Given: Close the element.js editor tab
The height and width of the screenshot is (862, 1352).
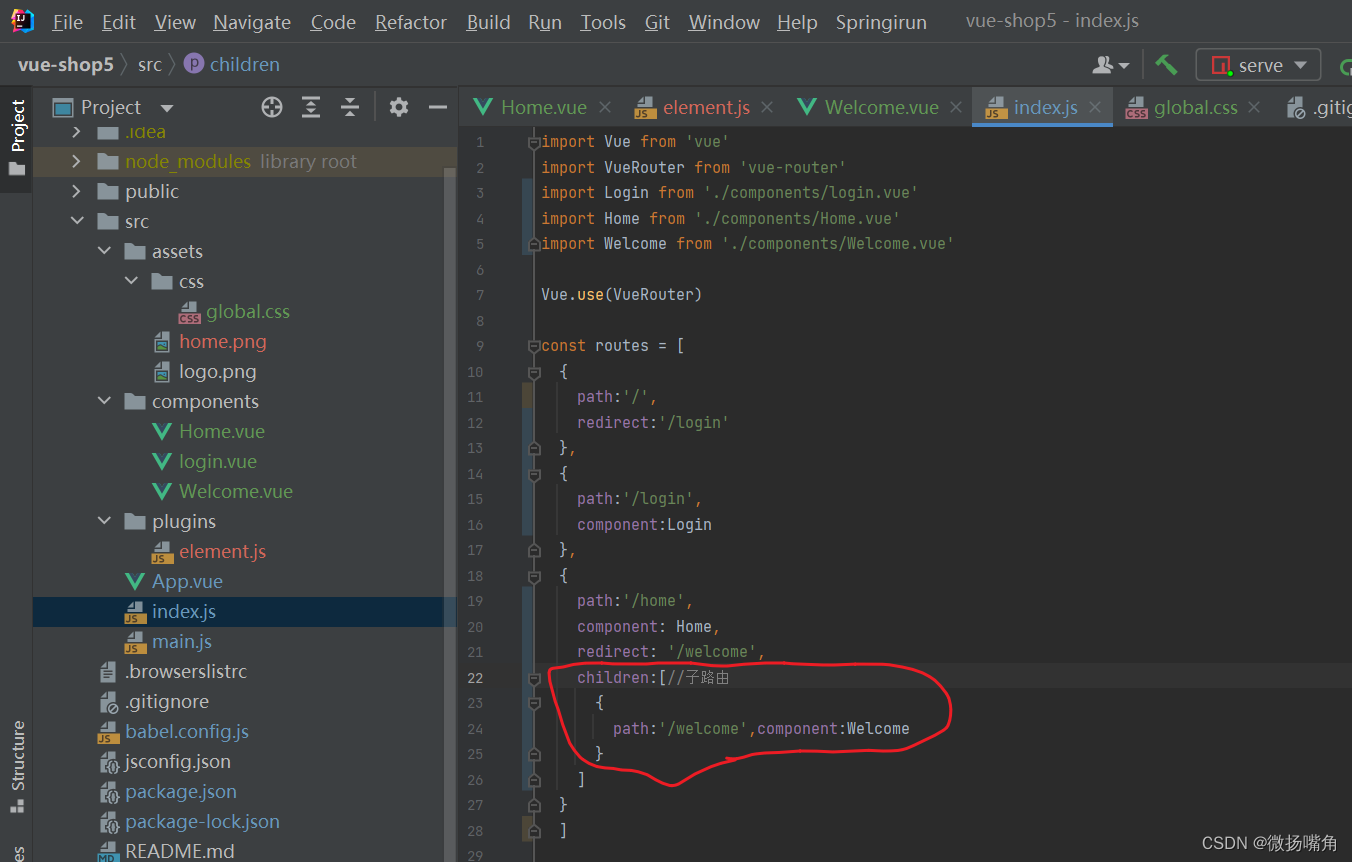Looking at the screenshot, I should [767, 107].
